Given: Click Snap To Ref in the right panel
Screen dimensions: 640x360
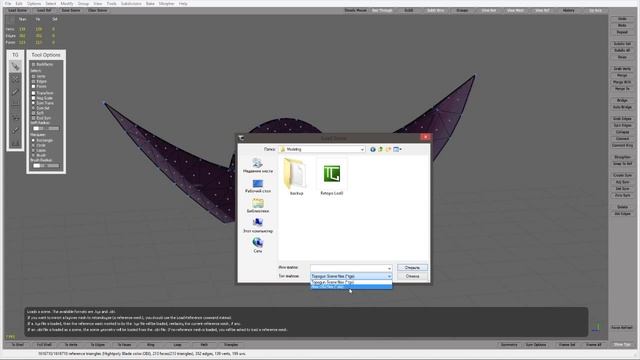Looking at the screenshot, I should (622, 164).
